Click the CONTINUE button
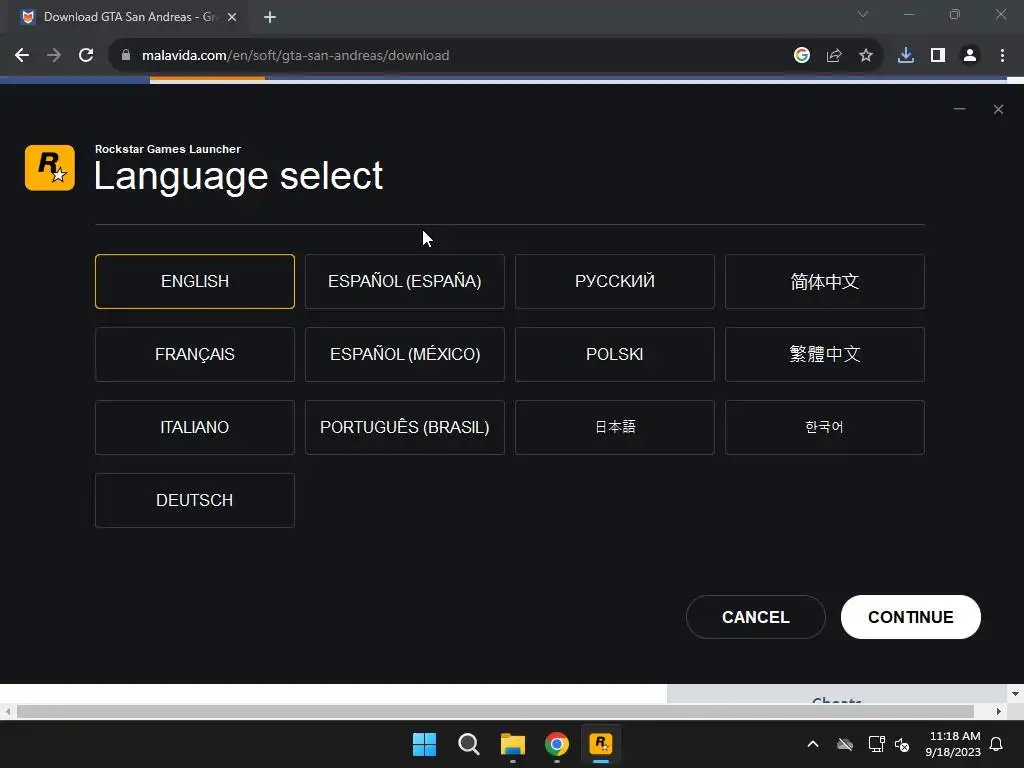 pos(910,617)
